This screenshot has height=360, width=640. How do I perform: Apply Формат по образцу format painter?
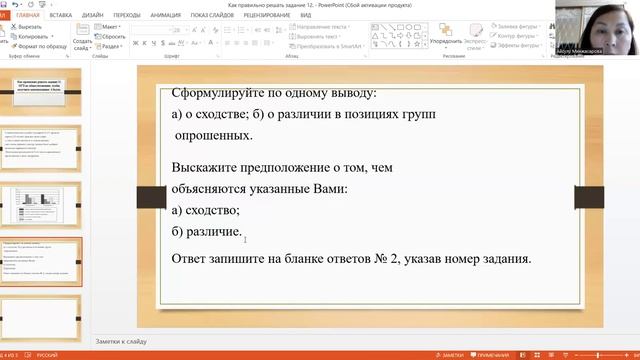39,46
